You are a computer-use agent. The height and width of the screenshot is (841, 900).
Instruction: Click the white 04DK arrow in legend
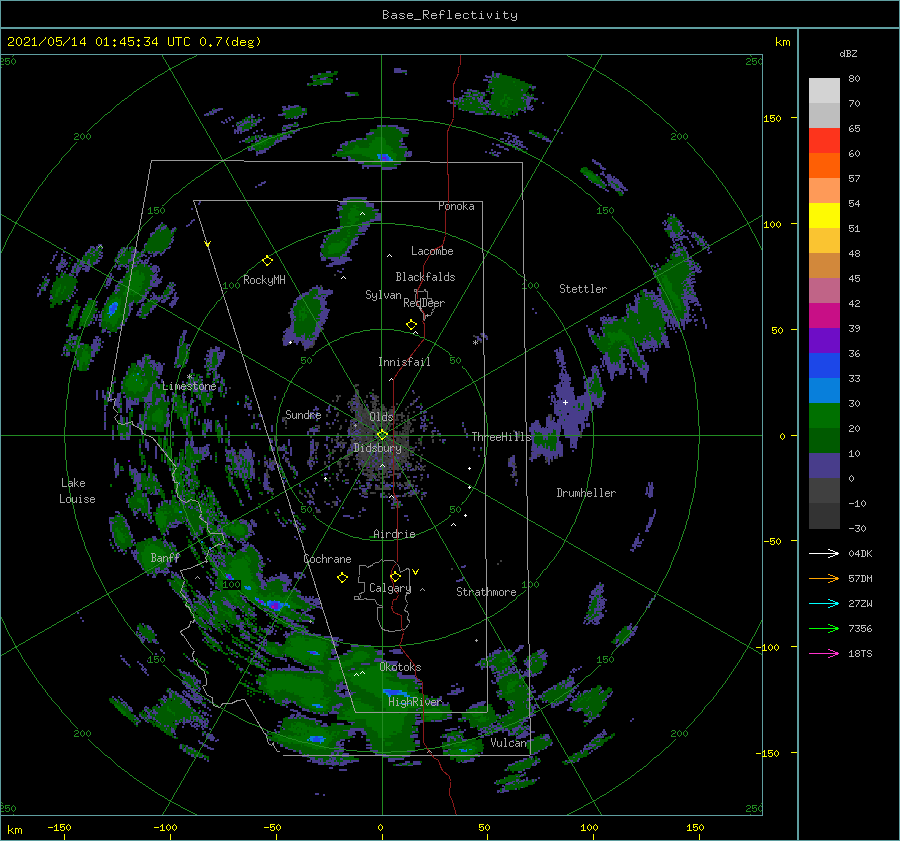click(x=824, y=553)
